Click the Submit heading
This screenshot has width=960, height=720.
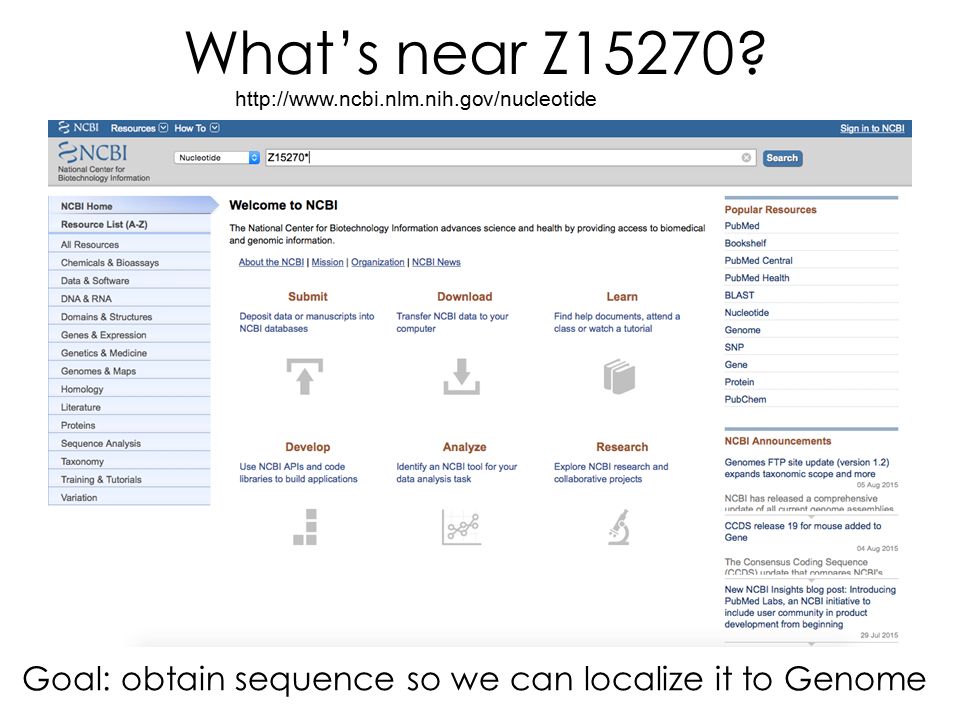(x=308, y=296)
